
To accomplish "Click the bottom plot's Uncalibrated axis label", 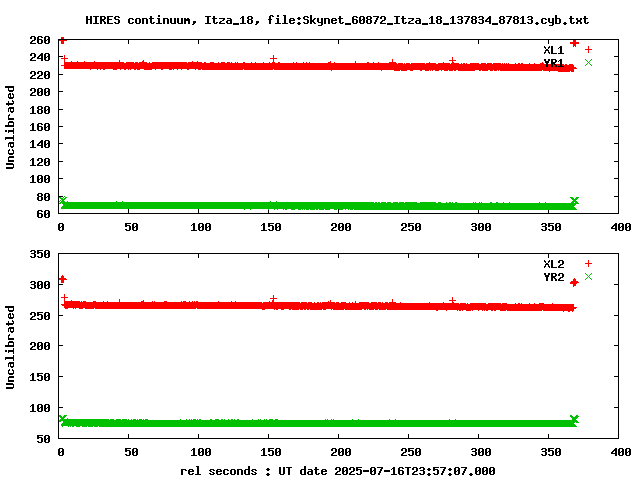I will (10, 347).
